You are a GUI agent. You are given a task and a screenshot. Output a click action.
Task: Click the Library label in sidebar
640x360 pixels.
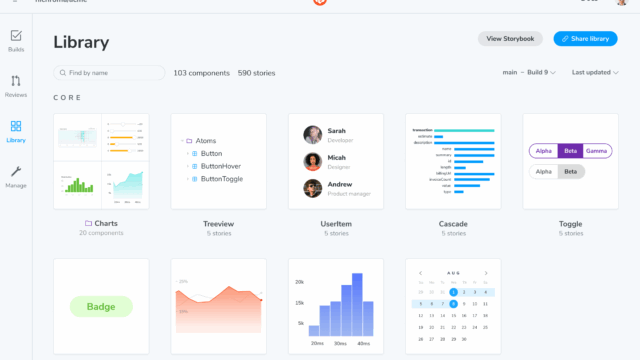coord(16,140)
